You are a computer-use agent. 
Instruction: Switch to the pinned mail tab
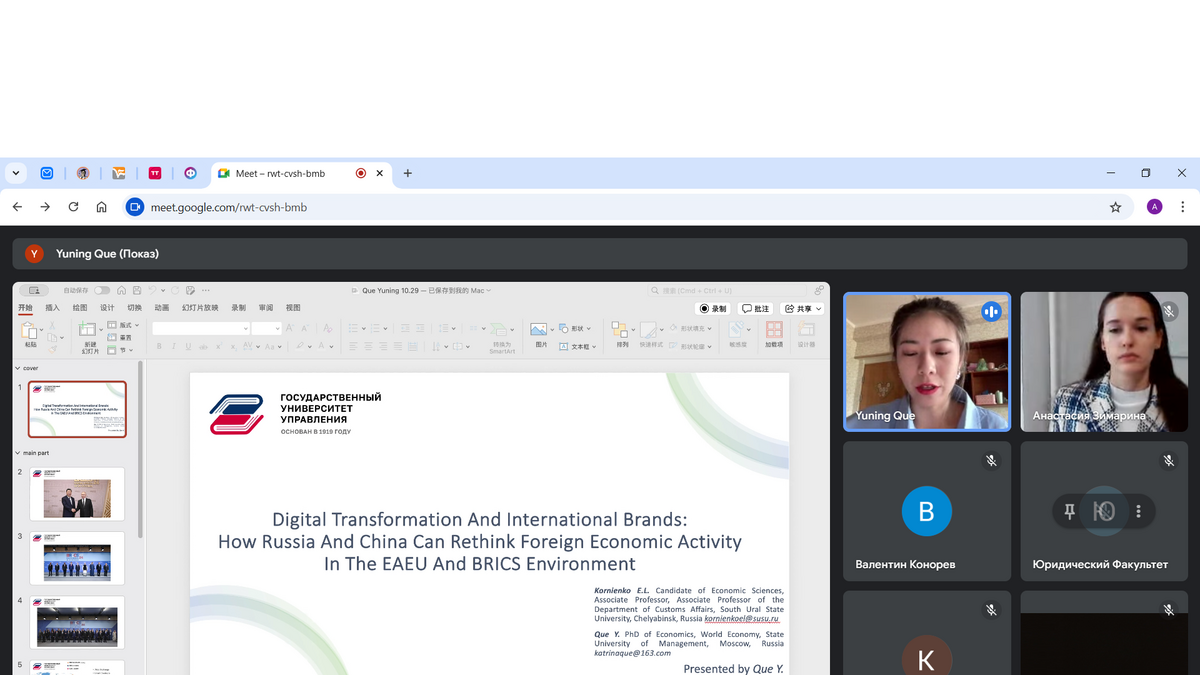coord(47,173)
